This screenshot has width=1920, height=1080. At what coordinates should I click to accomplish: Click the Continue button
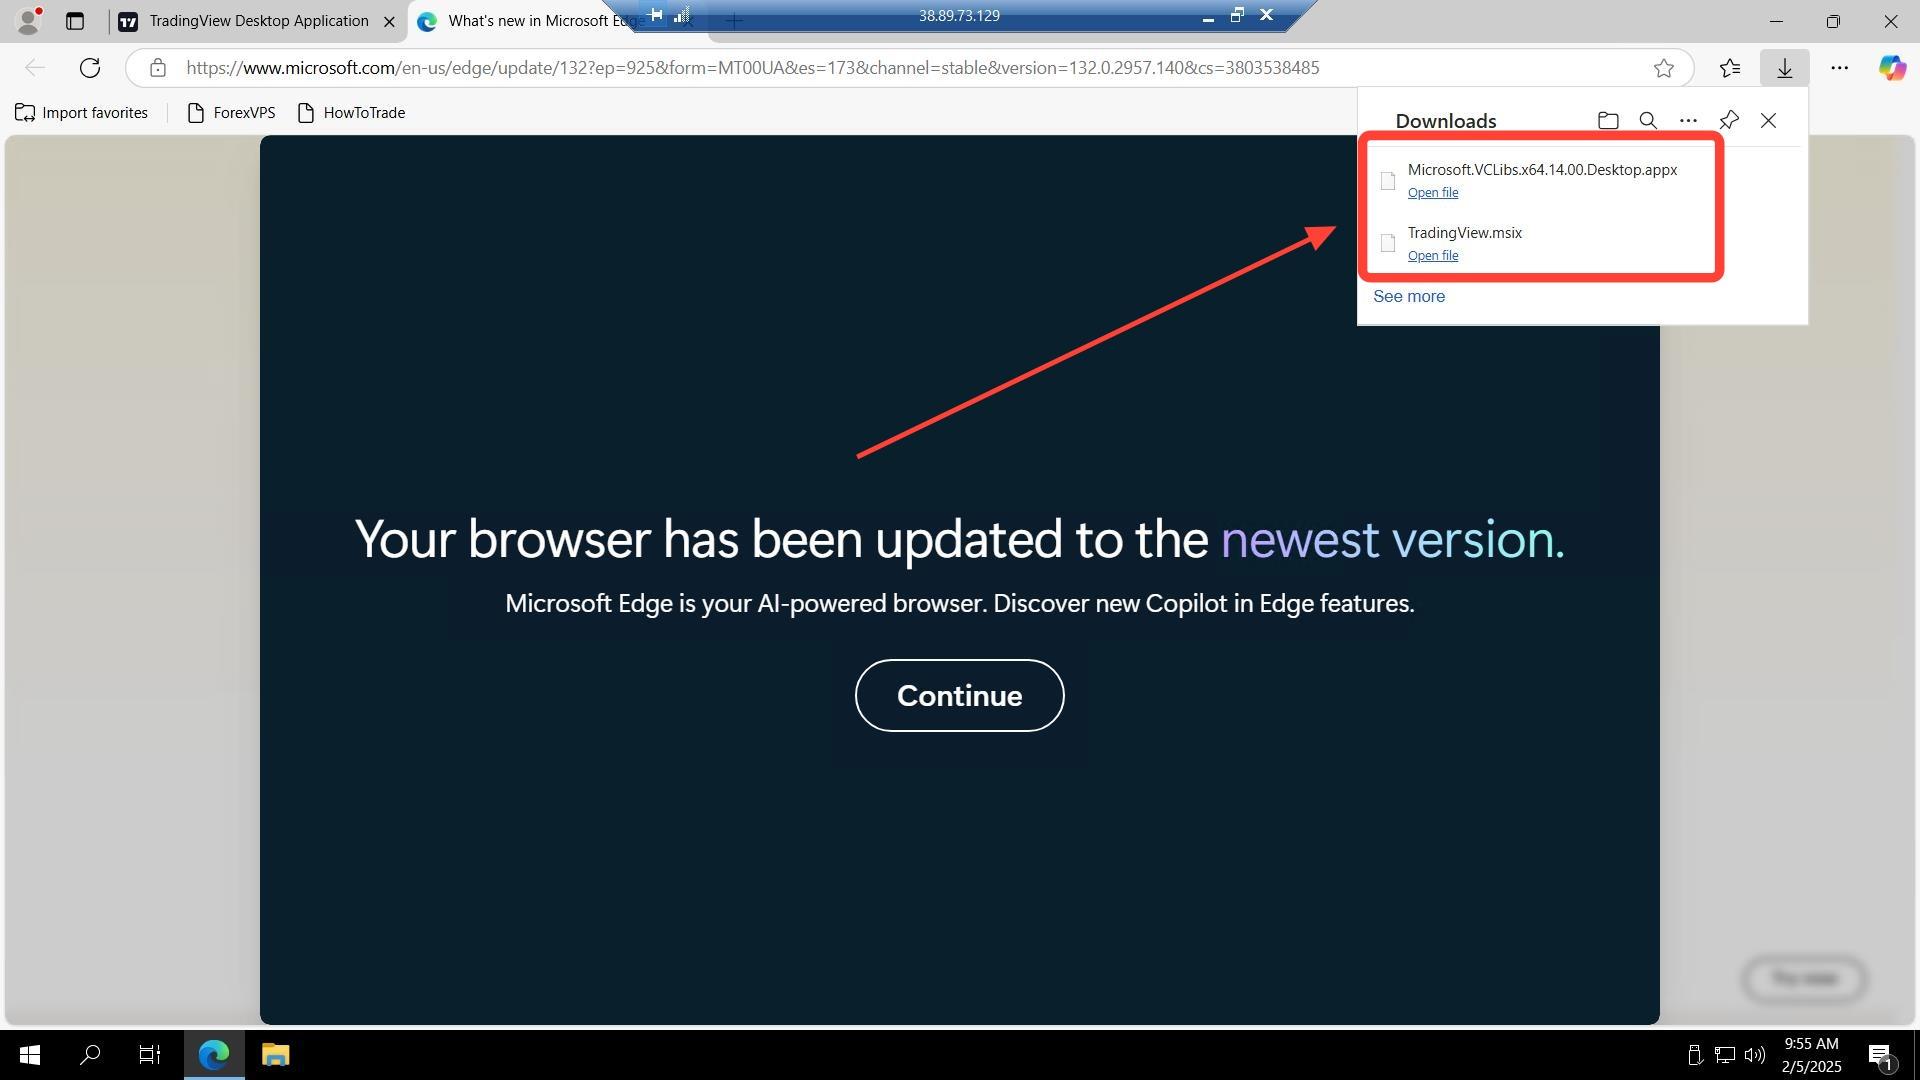point(959,696)
